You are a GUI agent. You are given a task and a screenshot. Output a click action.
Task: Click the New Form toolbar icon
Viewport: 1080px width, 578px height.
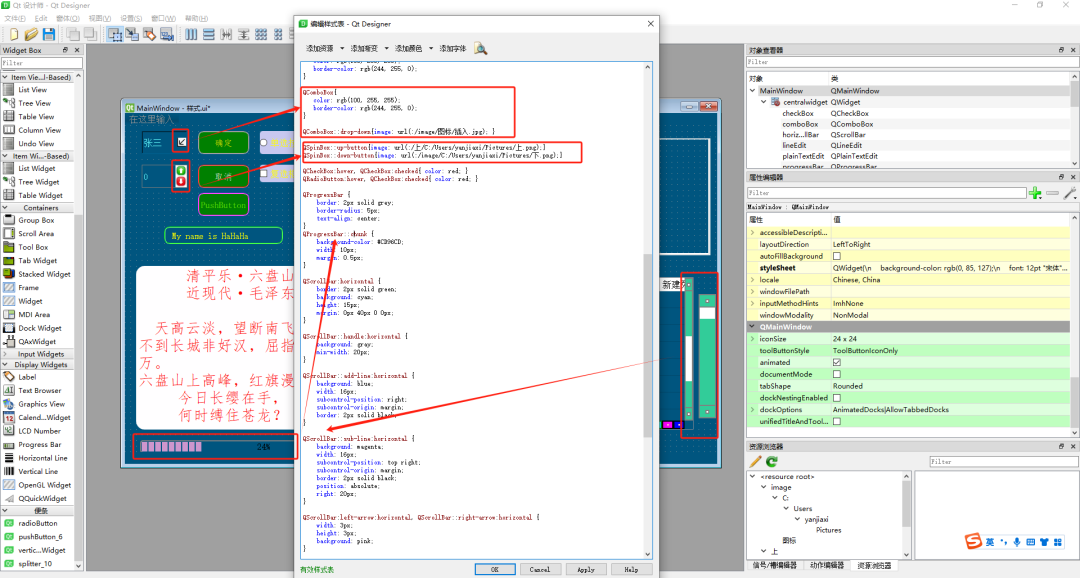14,34
